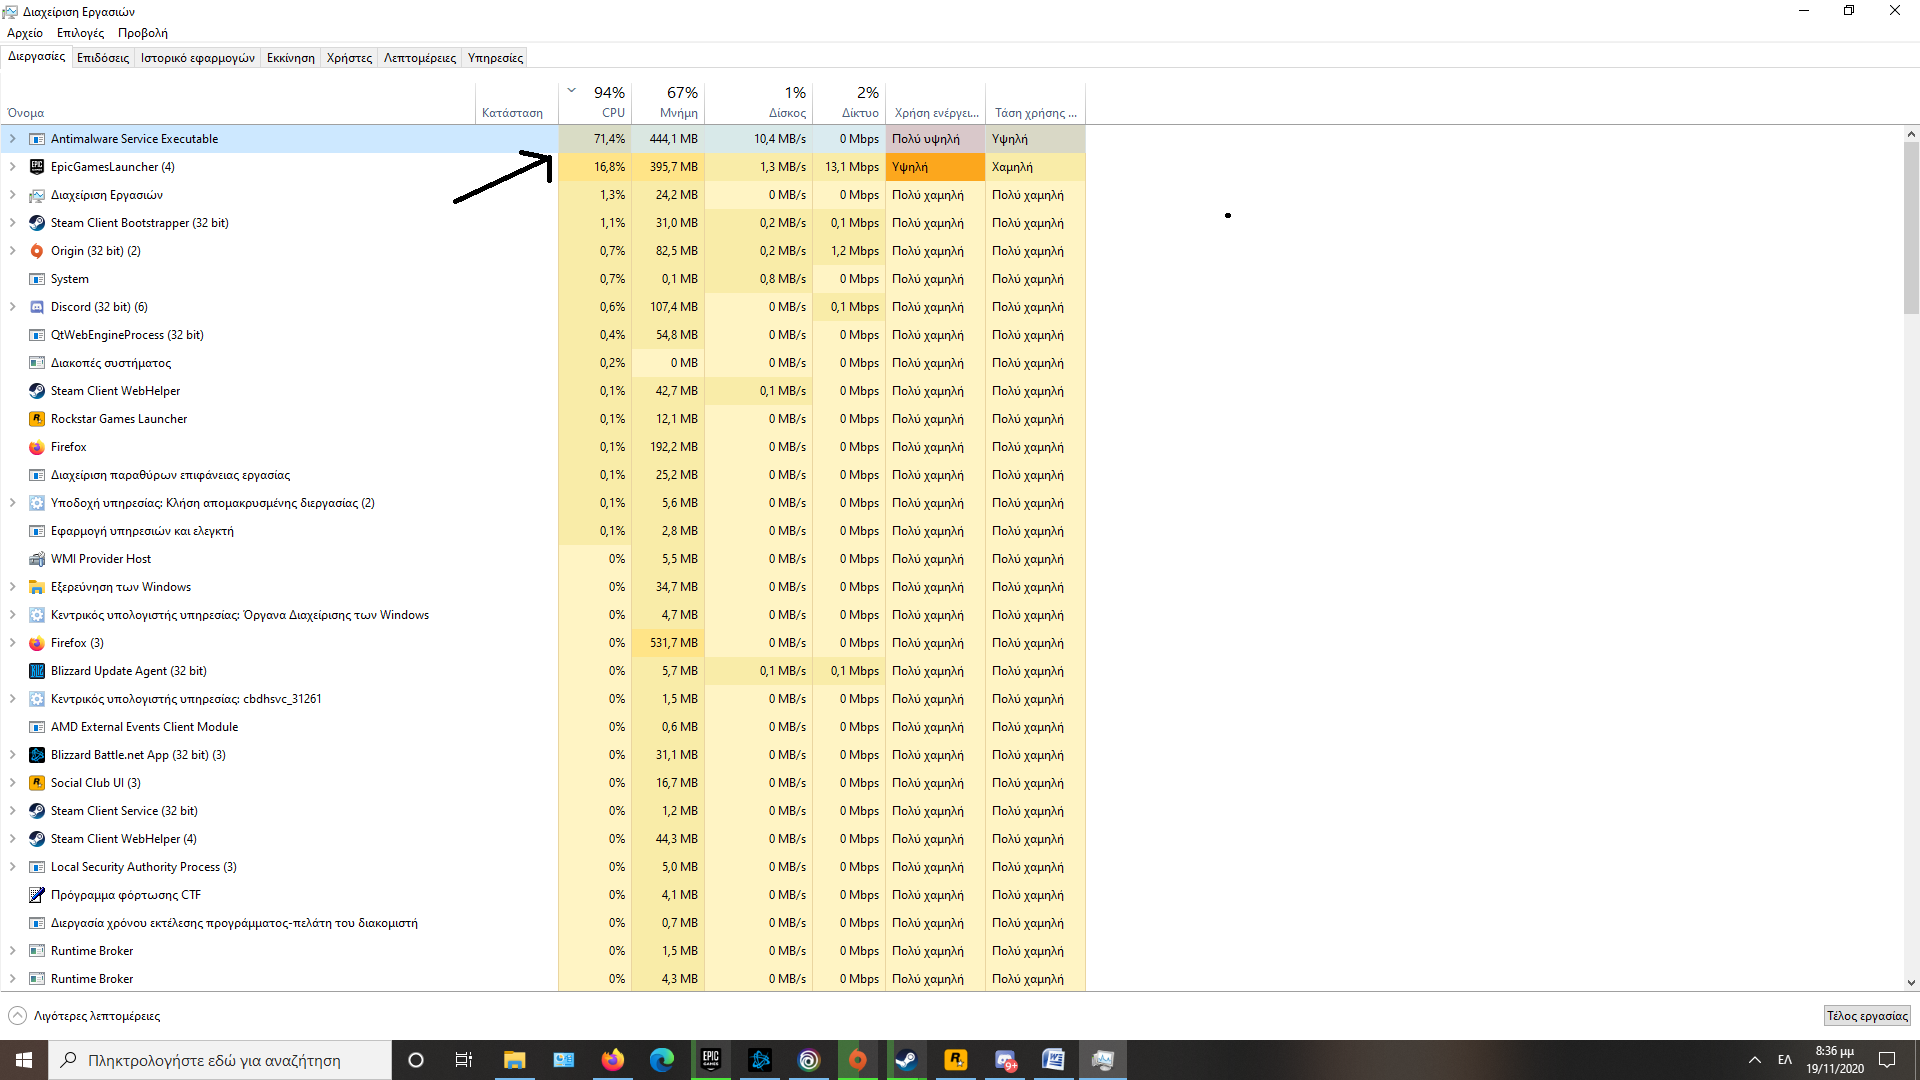Expand the EpicGamesLauncher (4) process group
1920x1080 pixels.
point(13,167)
